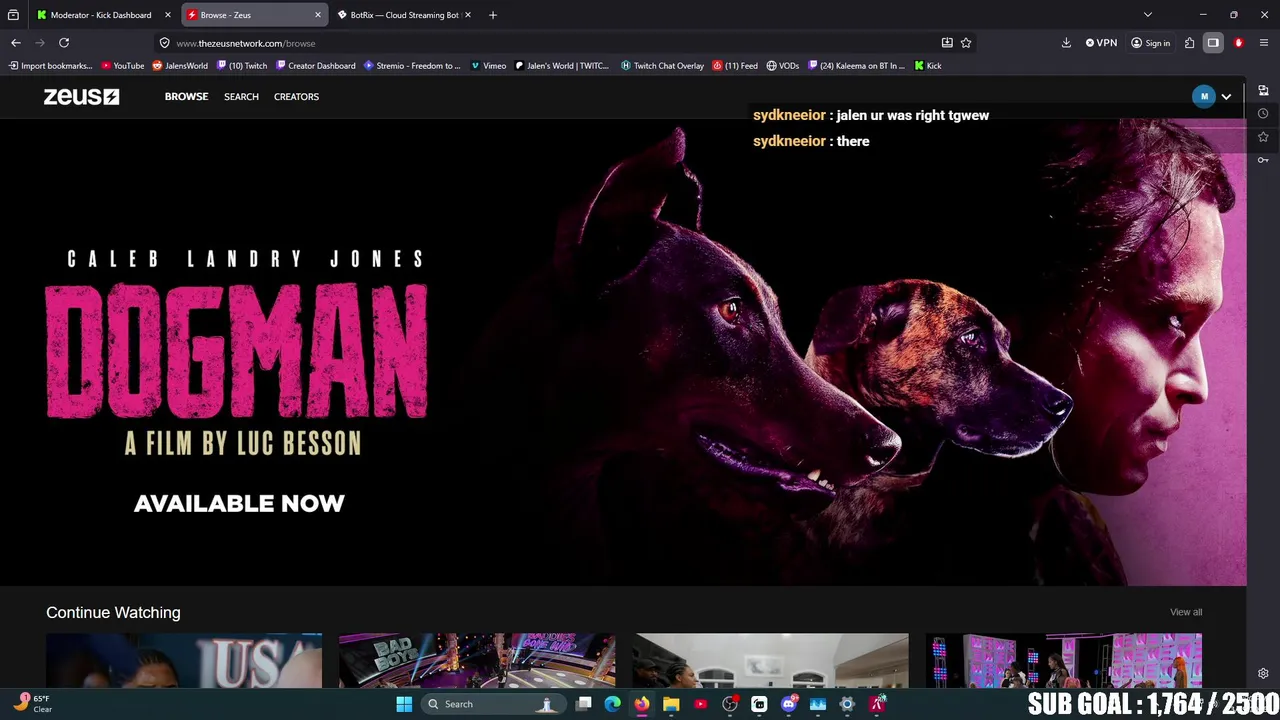Open Discord from the taskbar
Image resolution: width=1280 pixels, height=720 pixels.
pyautogui.click(x=788, y=704)
